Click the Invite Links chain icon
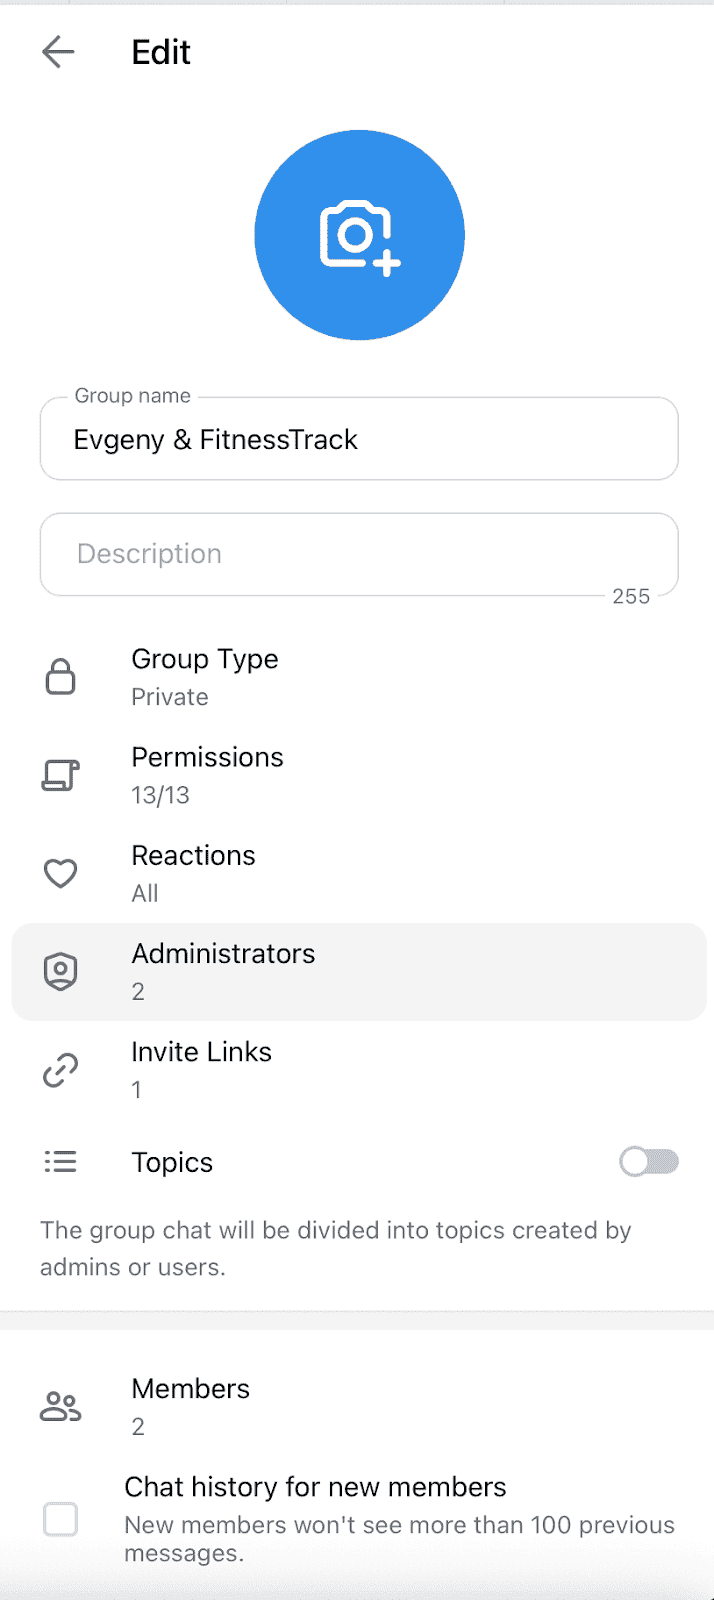This screenshot has height=1600, width=714. [x=61, y=1070]
